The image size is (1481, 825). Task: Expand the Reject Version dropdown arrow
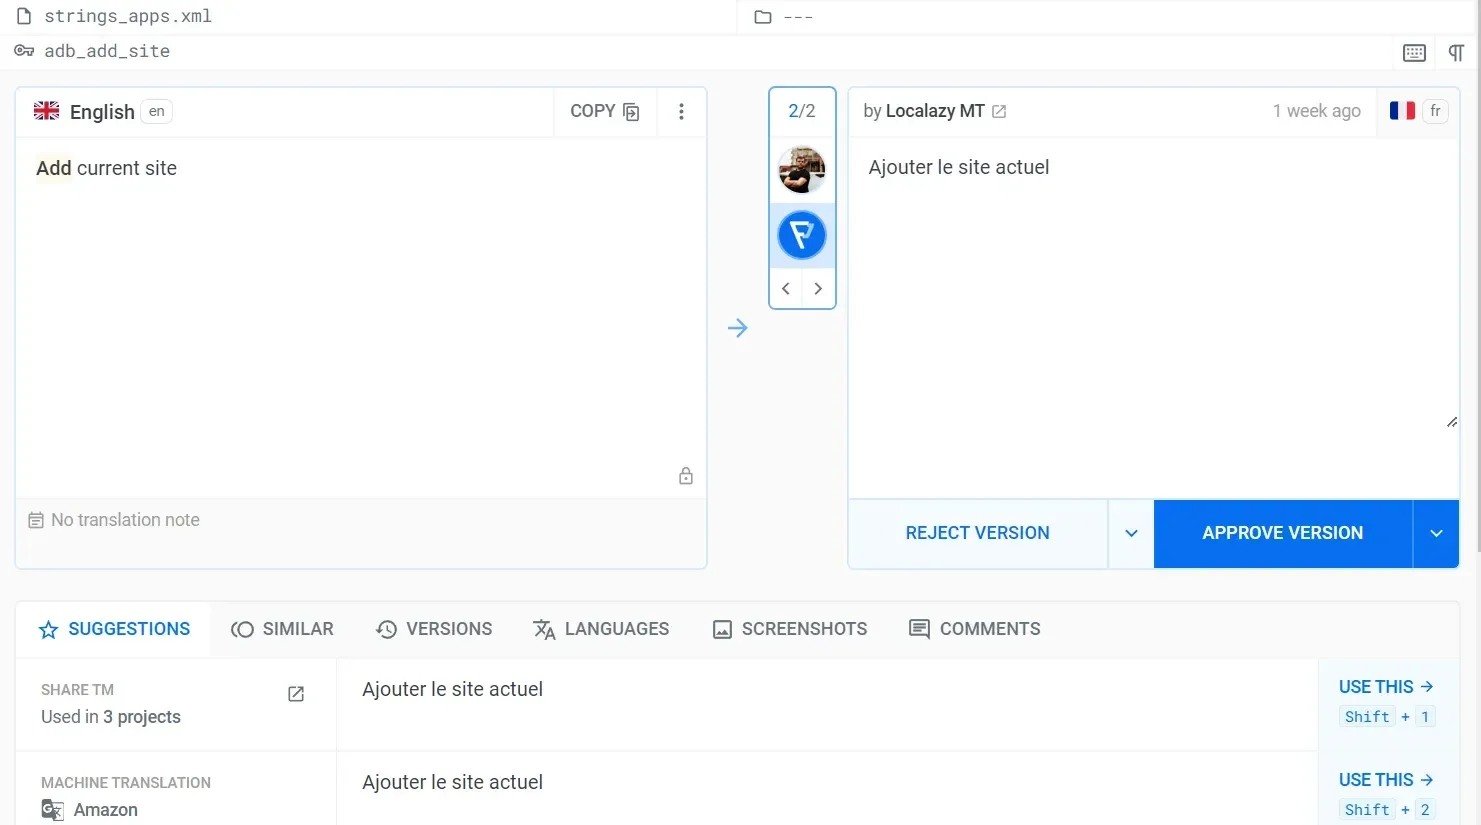[x=1131, y=534]
